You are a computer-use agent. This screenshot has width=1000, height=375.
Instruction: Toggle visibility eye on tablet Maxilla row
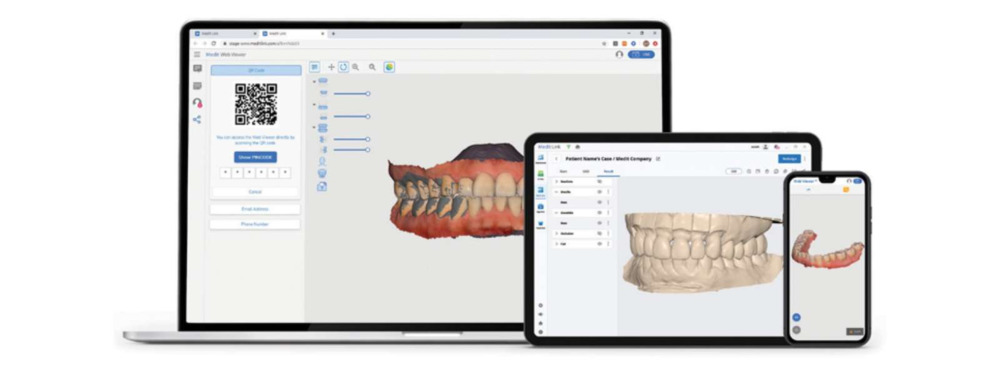(599, 192)
